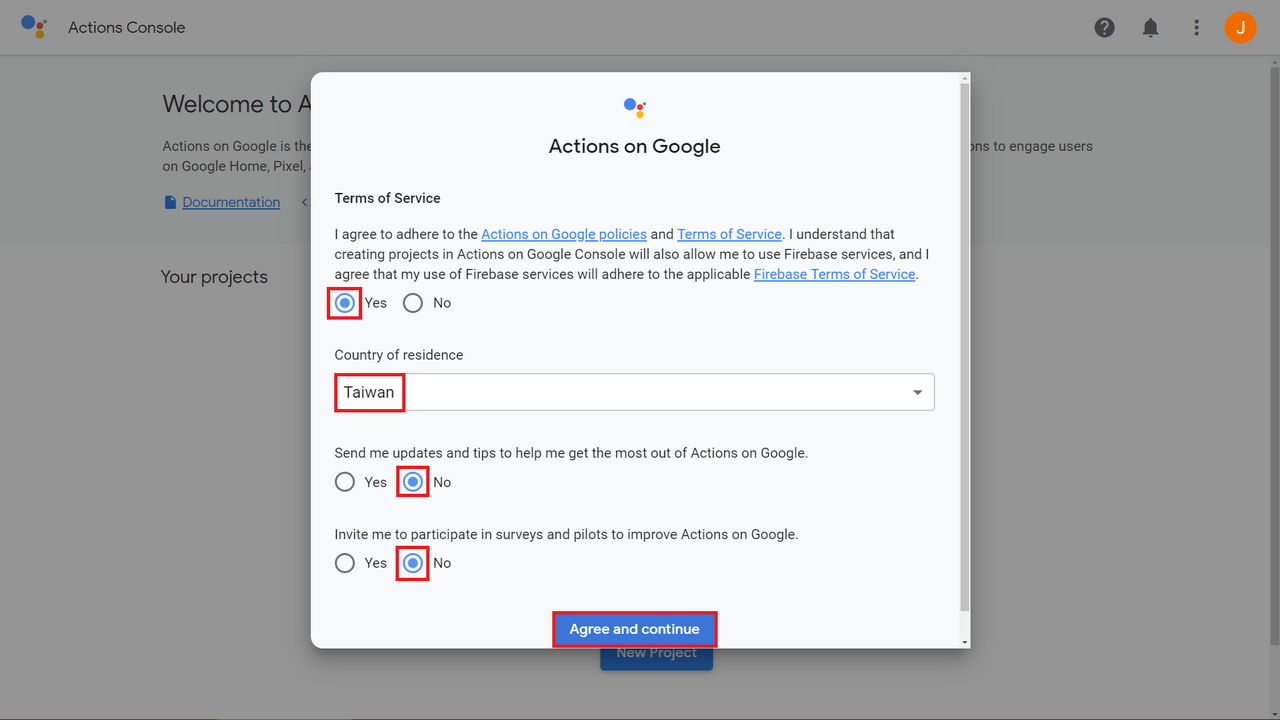This screenshot has height=720, width=1280.
Task: Select Yes for updates and tips
Action: click(x=345, y=482)
